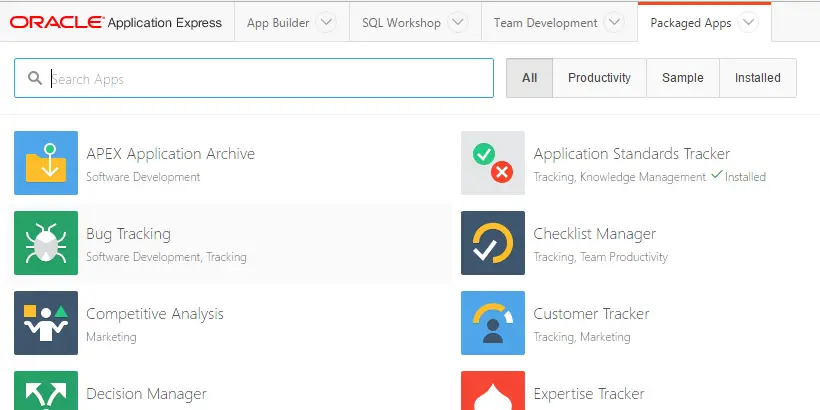
Task: Open the Decision Manager arrows icon
Action: pyautogui.click(x=46, y=390)
